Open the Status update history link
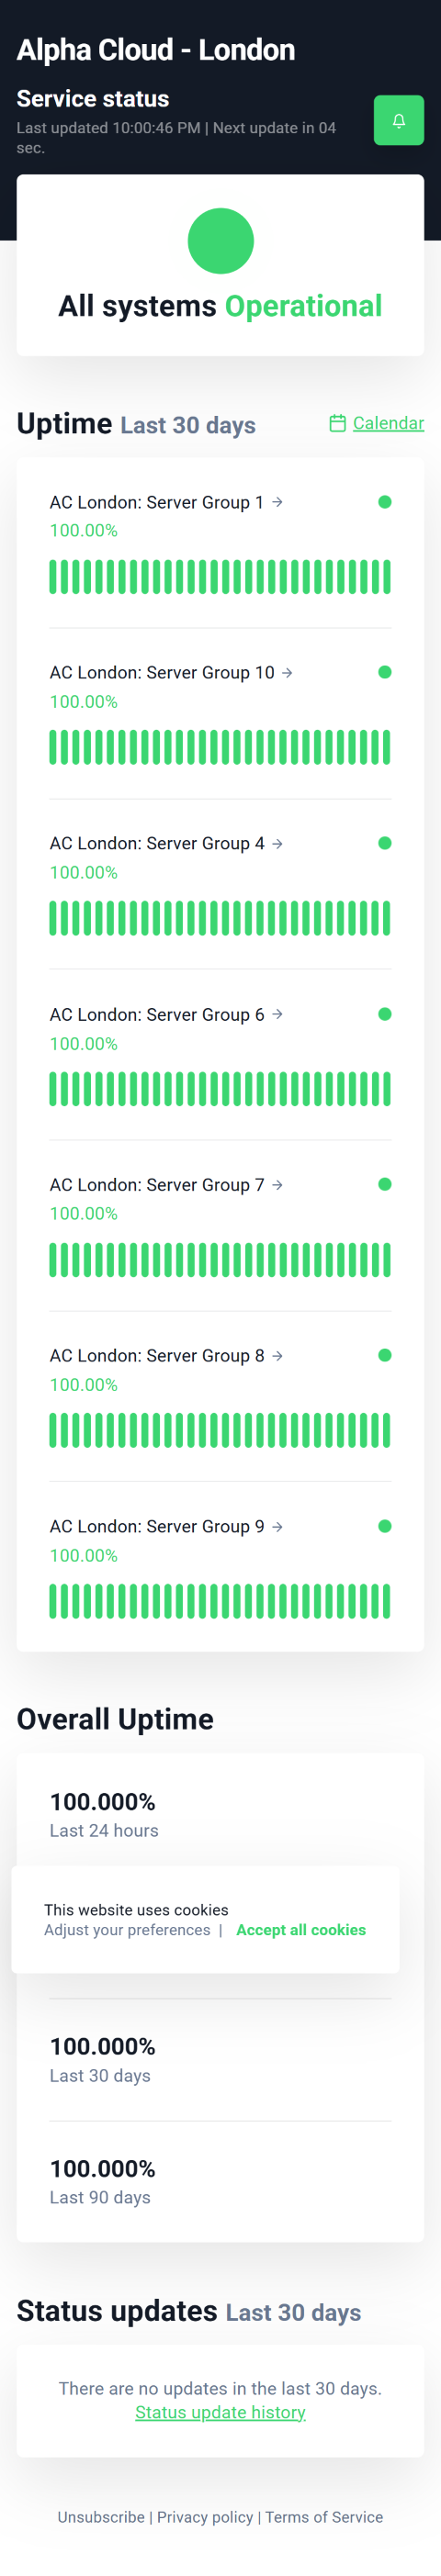The height and width of the screenshot is (2576, 441). pyautogui.click(x=220, y=2412)
